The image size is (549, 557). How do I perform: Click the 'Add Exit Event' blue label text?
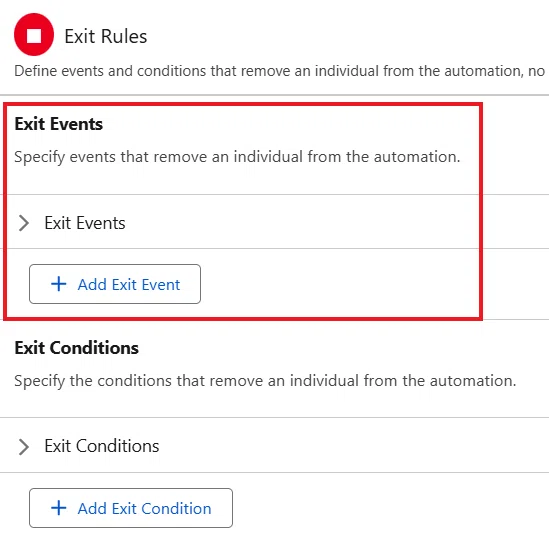[x=129, y=285]
